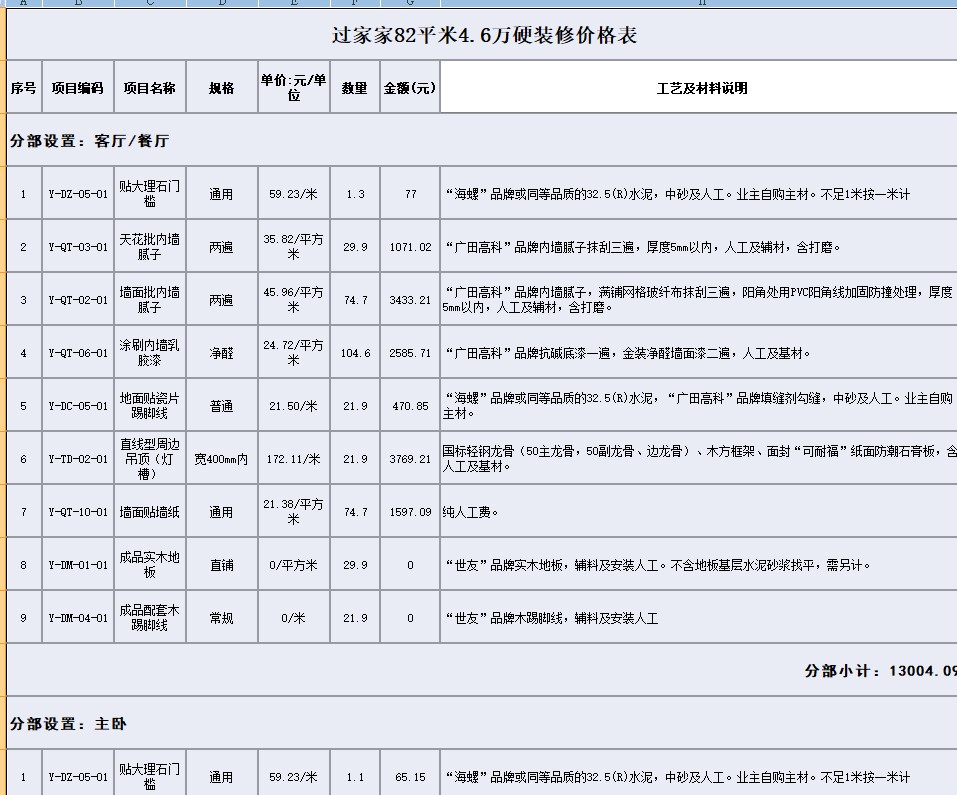Select the 项目编码 header cell
This screenshot has width=957, height=795.
tap(78, 87)
